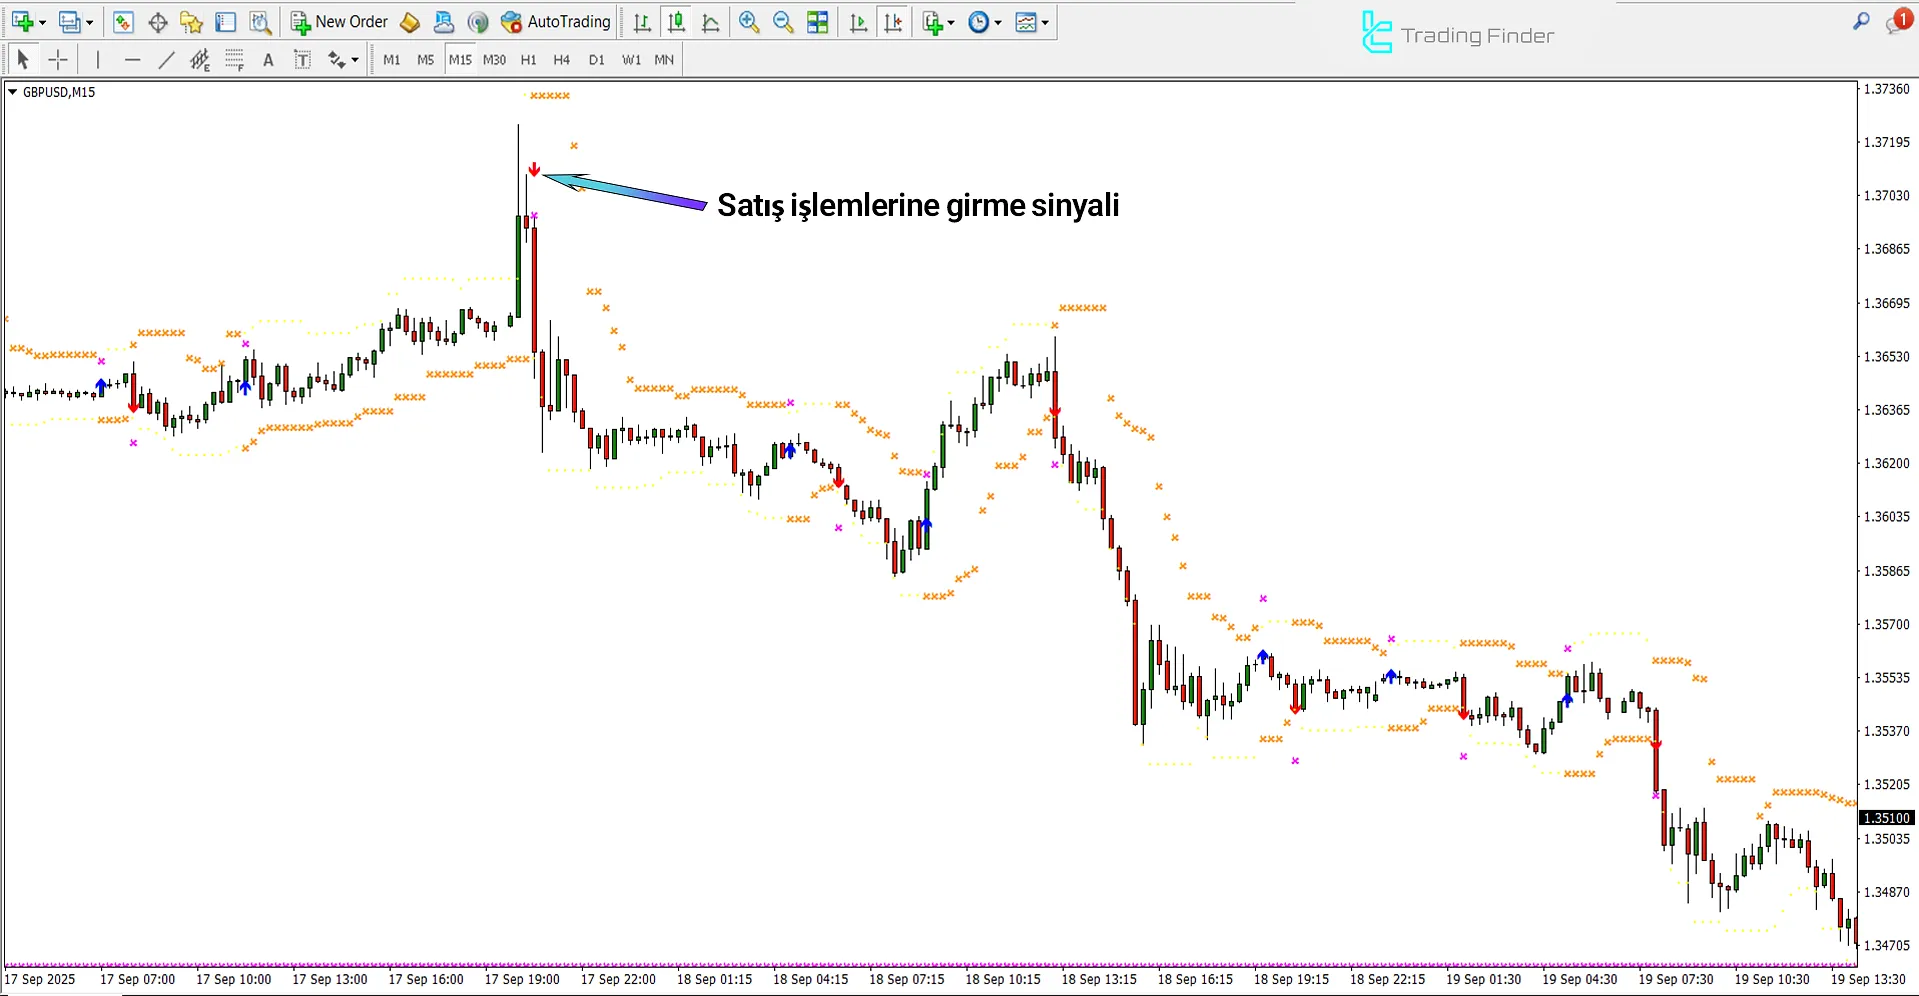
Task: Toggle chart auto scroll
Action: click(x=857, y=21)
